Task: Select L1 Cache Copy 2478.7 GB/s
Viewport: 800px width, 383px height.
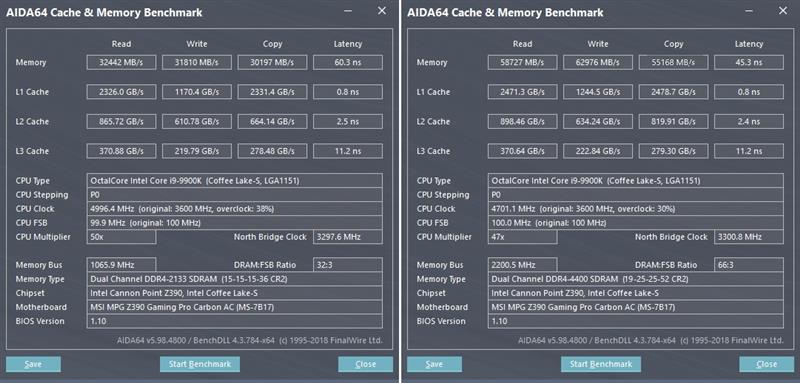Action: tap(673, 92)
